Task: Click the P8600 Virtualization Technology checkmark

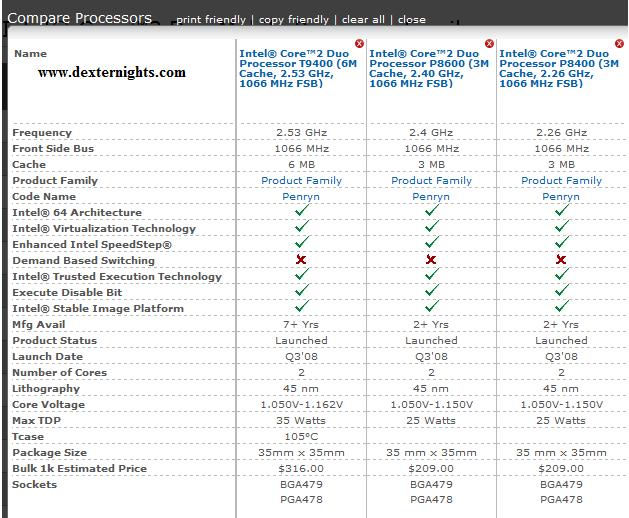Action: [432, 226]
